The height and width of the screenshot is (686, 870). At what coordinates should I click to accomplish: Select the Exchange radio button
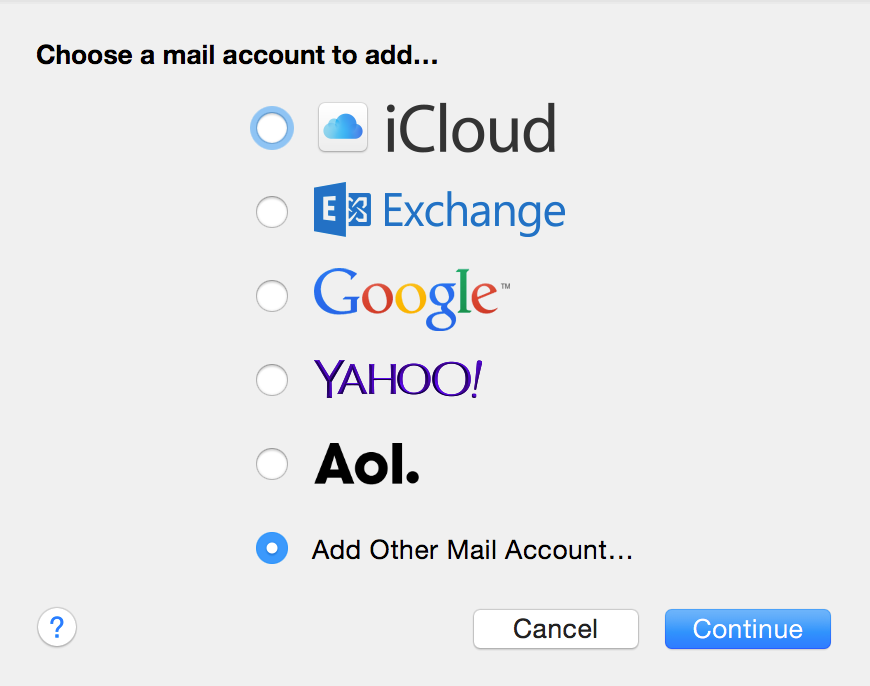[272, 211]
